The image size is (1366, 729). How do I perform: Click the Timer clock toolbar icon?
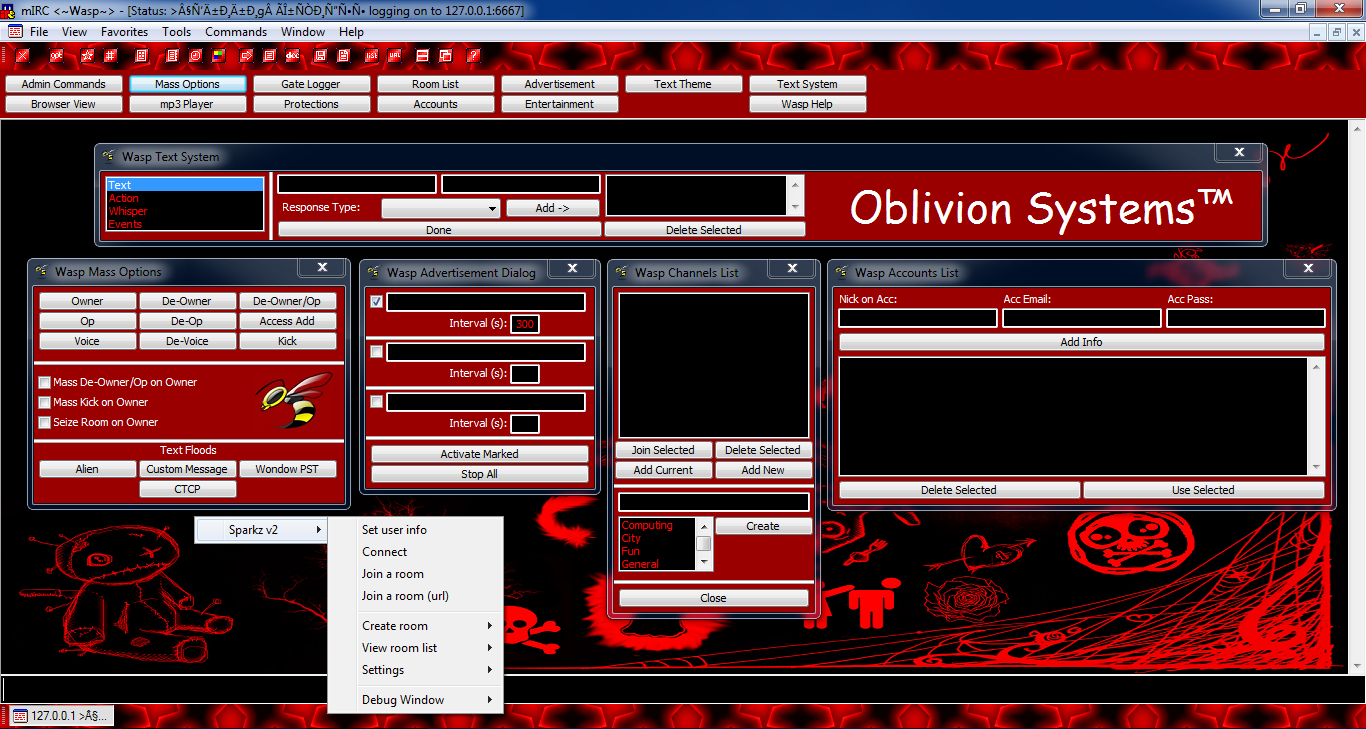[x=195, y=56]
